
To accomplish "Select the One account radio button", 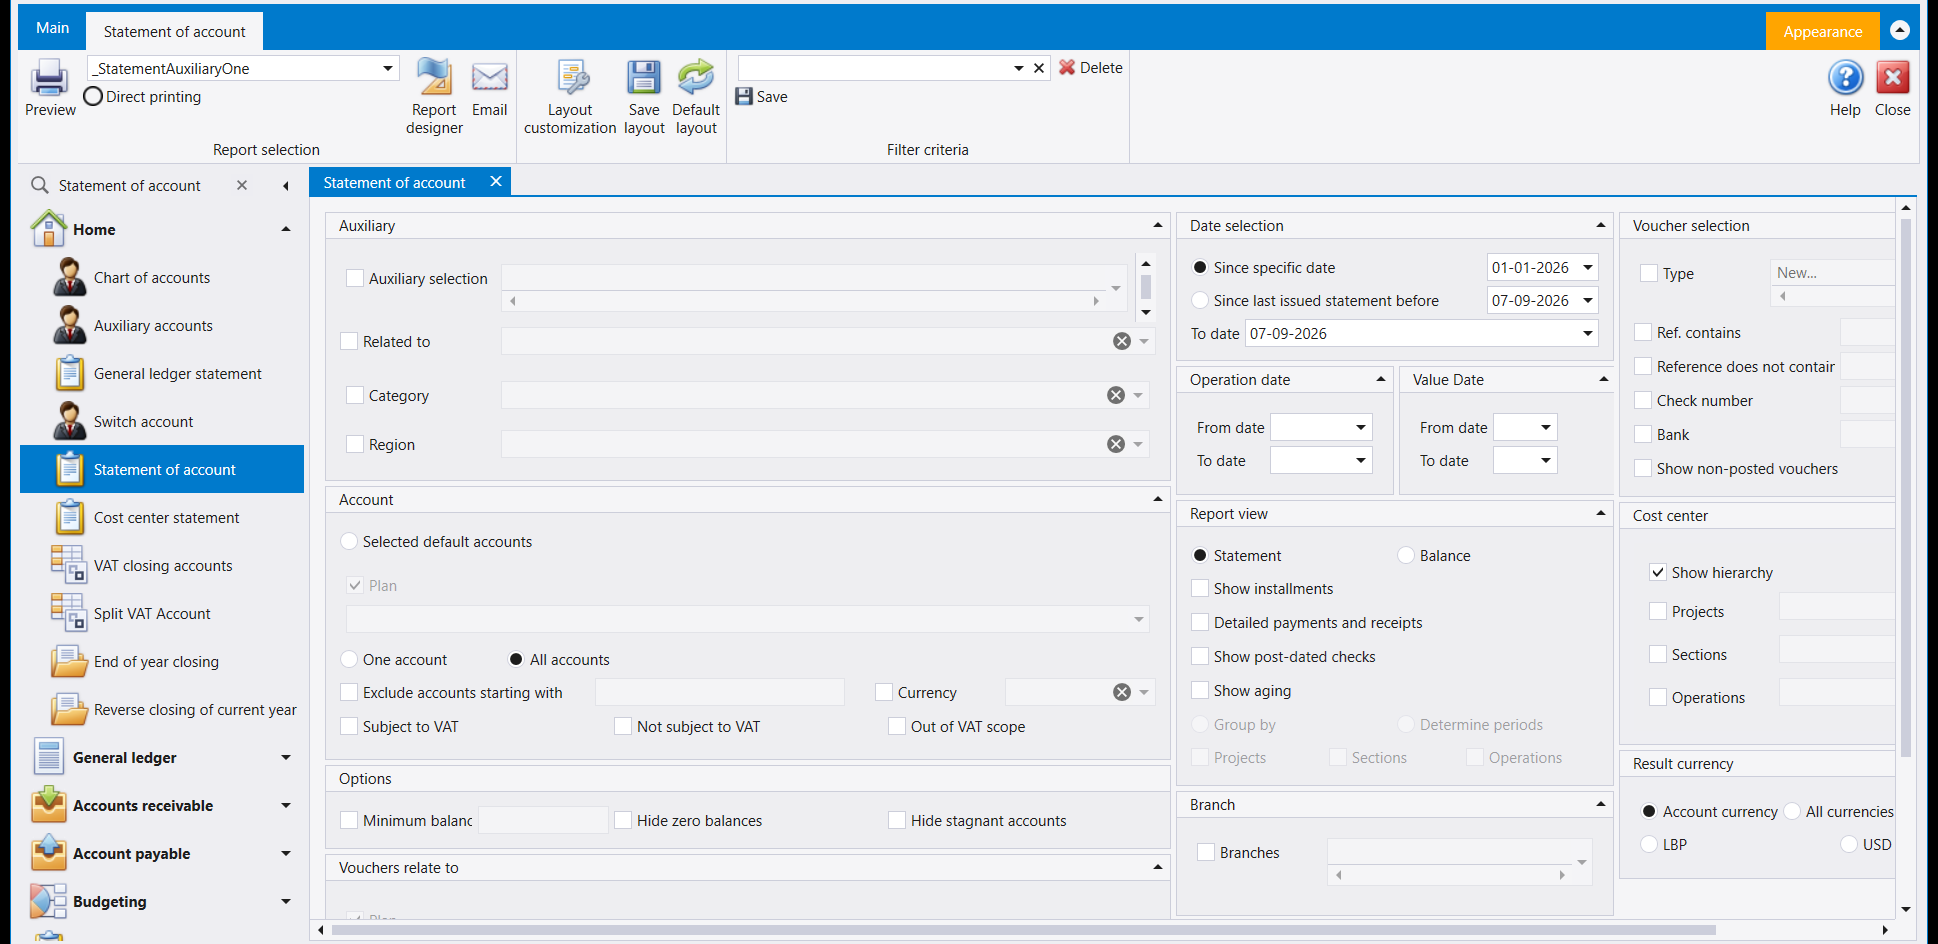I will [x=349, y=659].
